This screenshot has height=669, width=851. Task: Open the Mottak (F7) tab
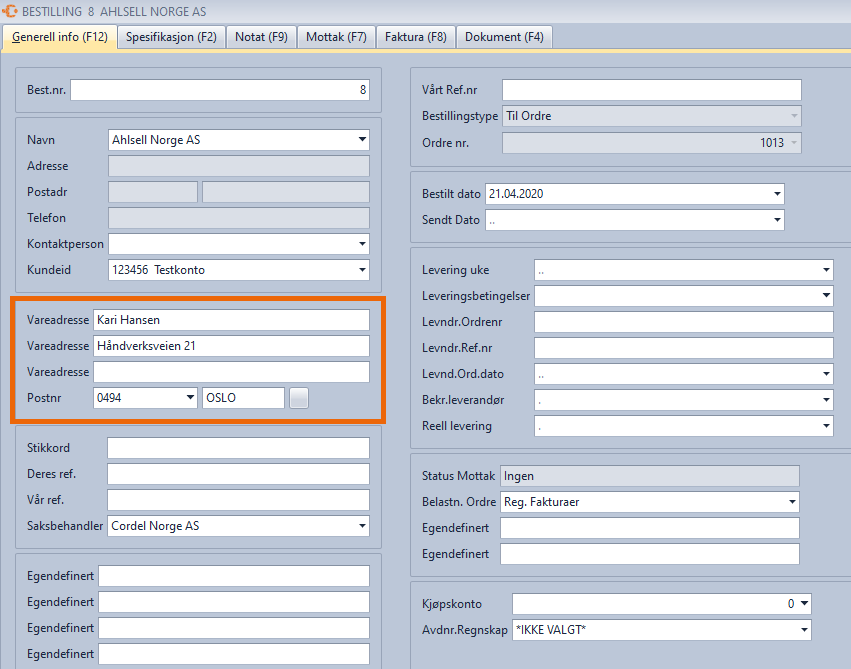click(x=335, y=37)
